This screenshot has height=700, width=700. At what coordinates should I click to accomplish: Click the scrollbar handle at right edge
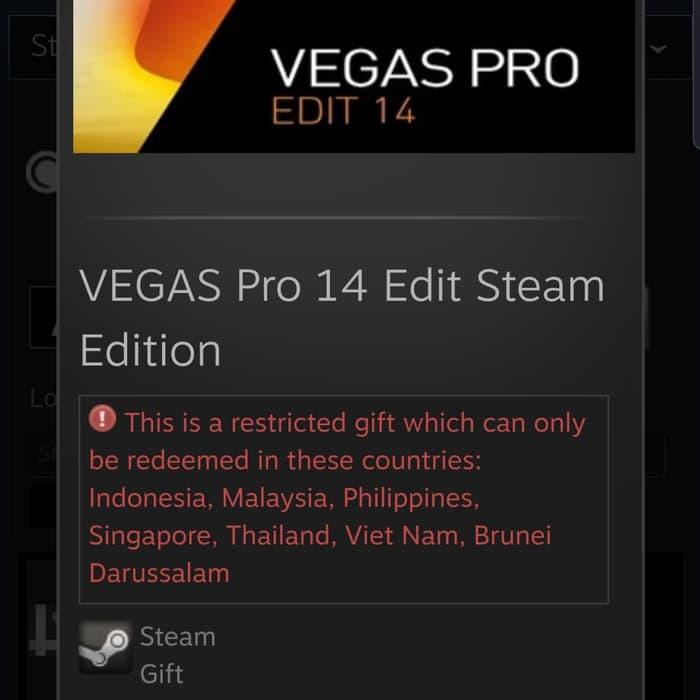[x=696, y=74]
